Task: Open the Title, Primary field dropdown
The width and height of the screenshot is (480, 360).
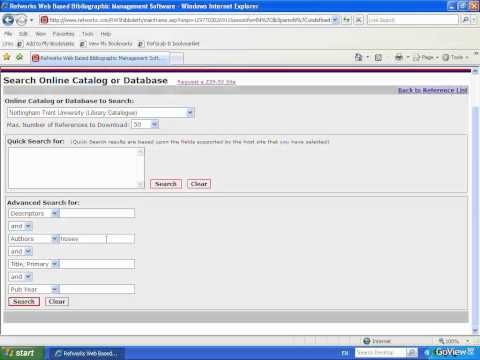Action: pos(55,264)
